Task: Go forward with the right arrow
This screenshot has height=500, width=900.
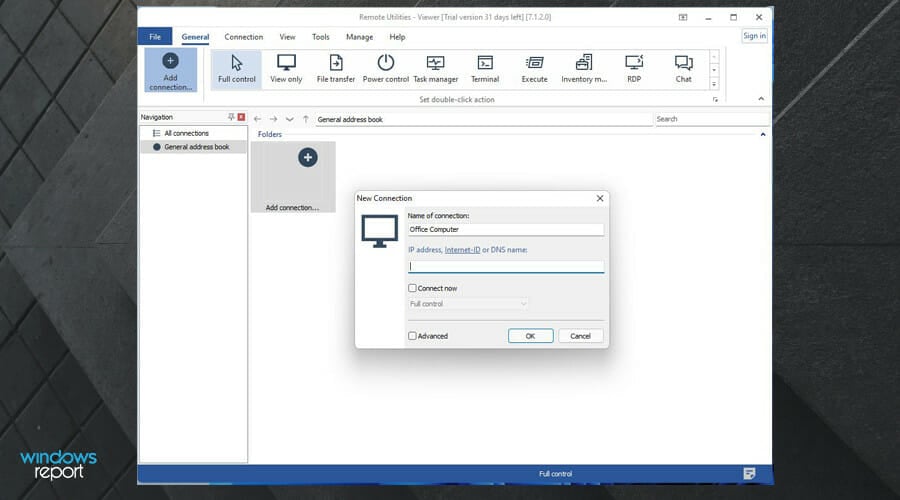Action: (x=273, y=119)
